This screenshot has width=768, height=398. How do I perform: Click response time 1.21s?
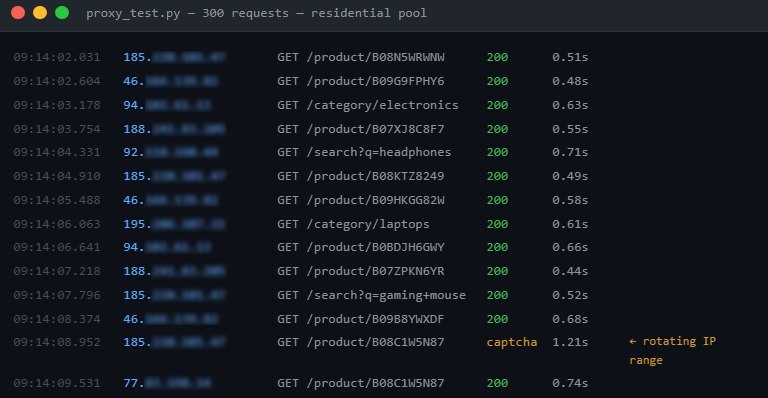tap(570, 342)
